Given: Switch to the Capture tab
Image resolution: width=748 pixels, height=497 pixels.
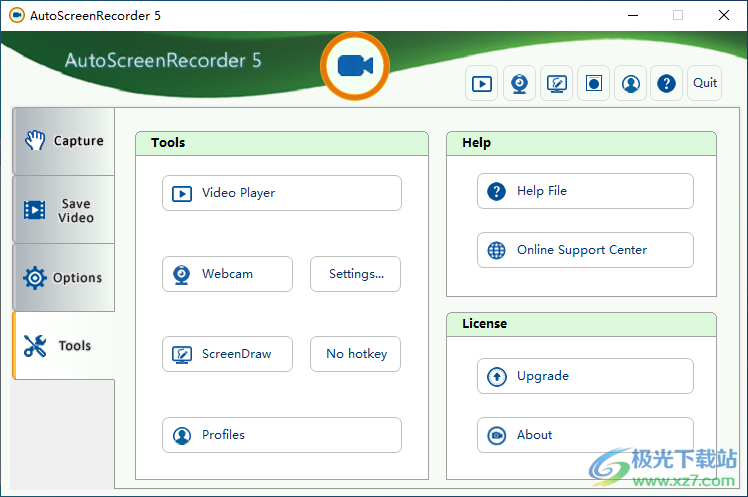Looking at the screenshot, I should 63,141.
